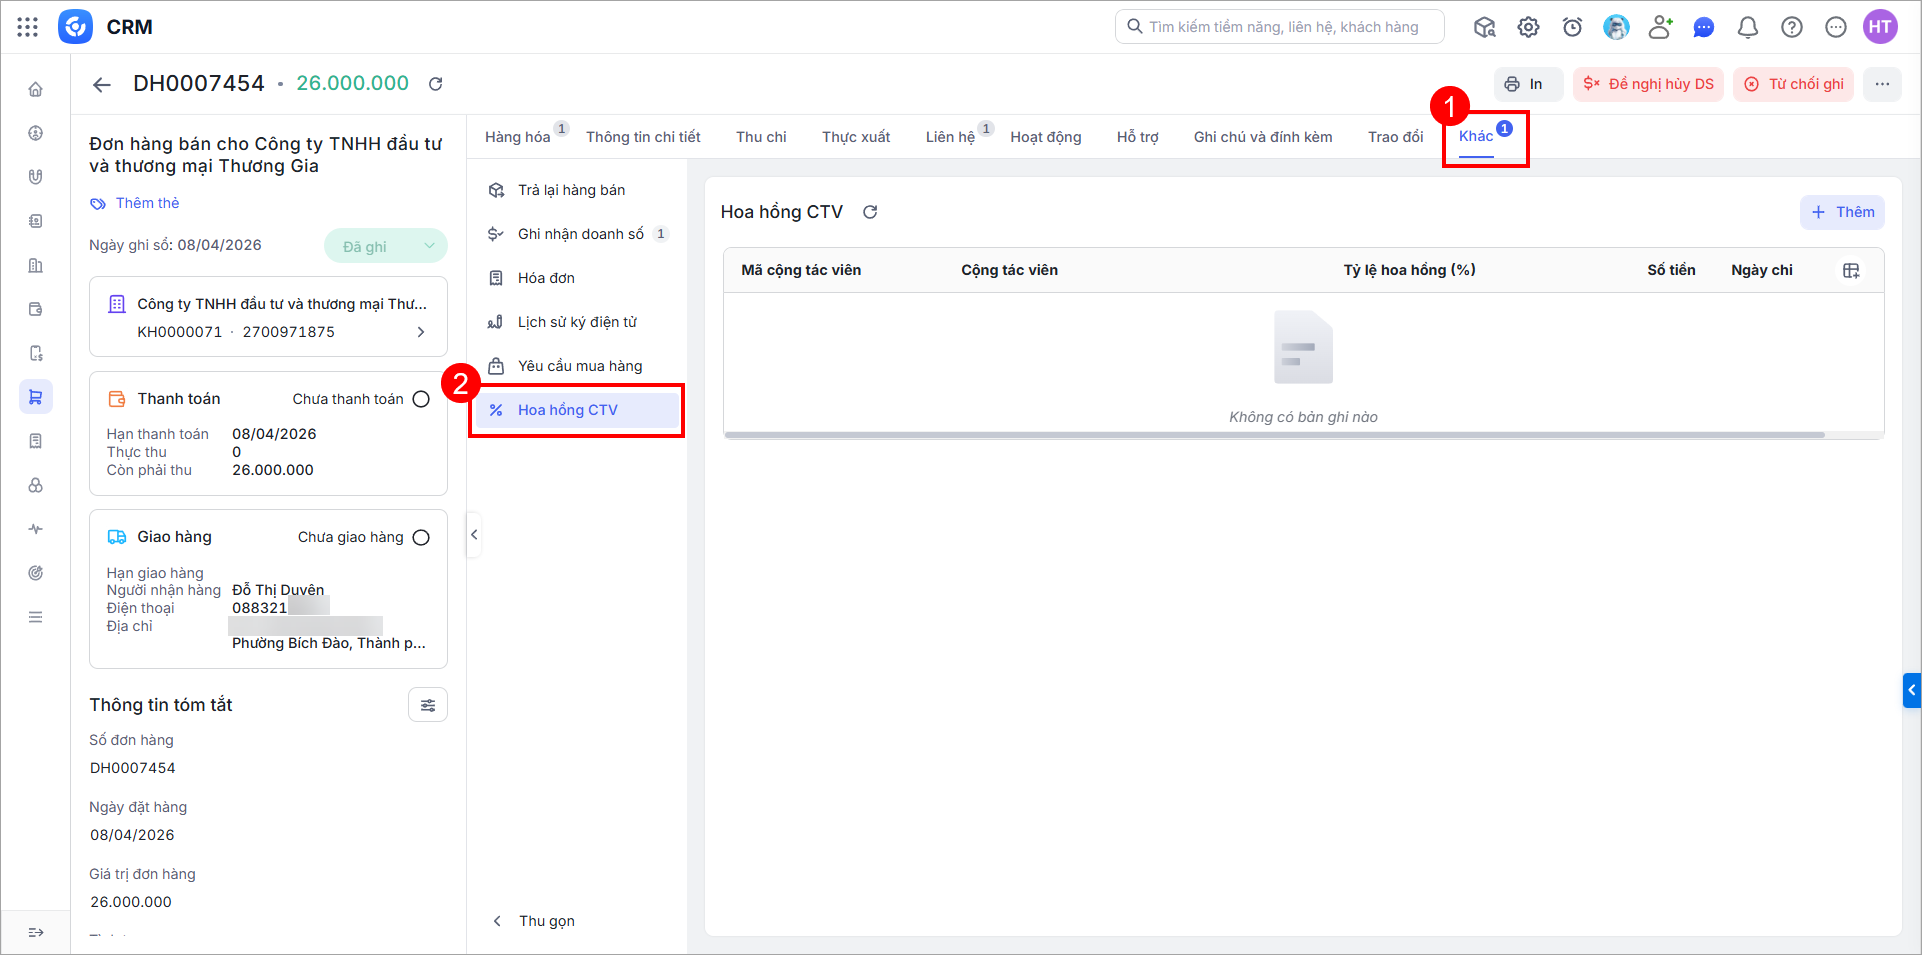Open the table column settings icon
The width and height of the screenshot is (1922, 955).
pos(1851,271)
